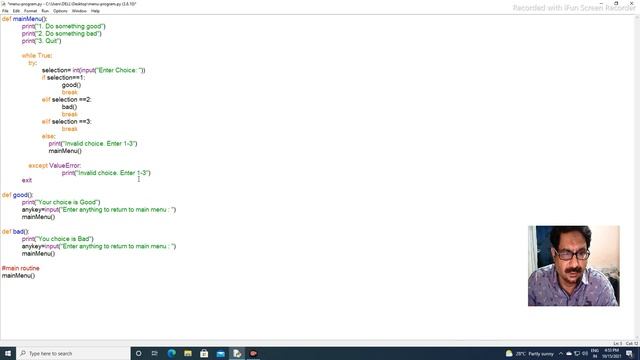Click the 'print("3. Quit")' line
Image resolution: width=640 pixels, height=360 pixels.
point(42,41)
